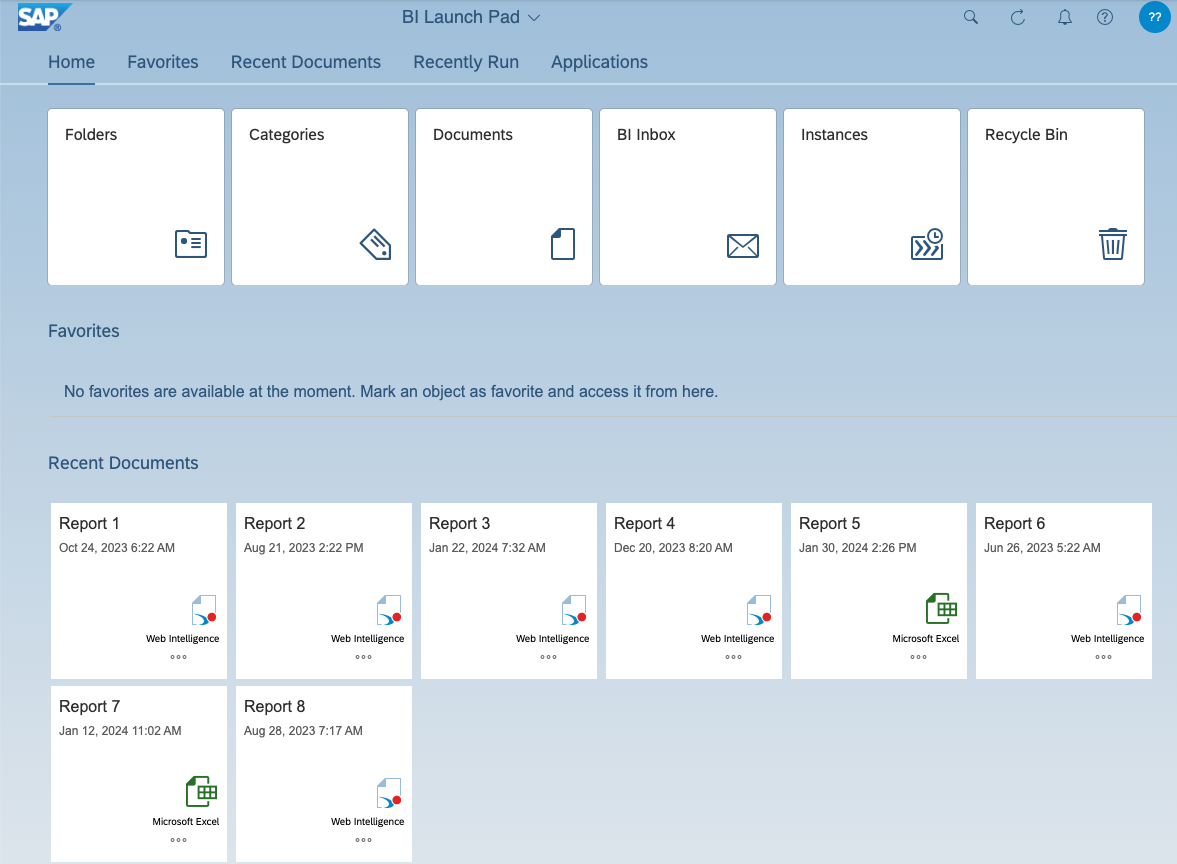This screenshot has height=864, width=1177.
Task: Open the Applications tab
Action: point(599,62)
